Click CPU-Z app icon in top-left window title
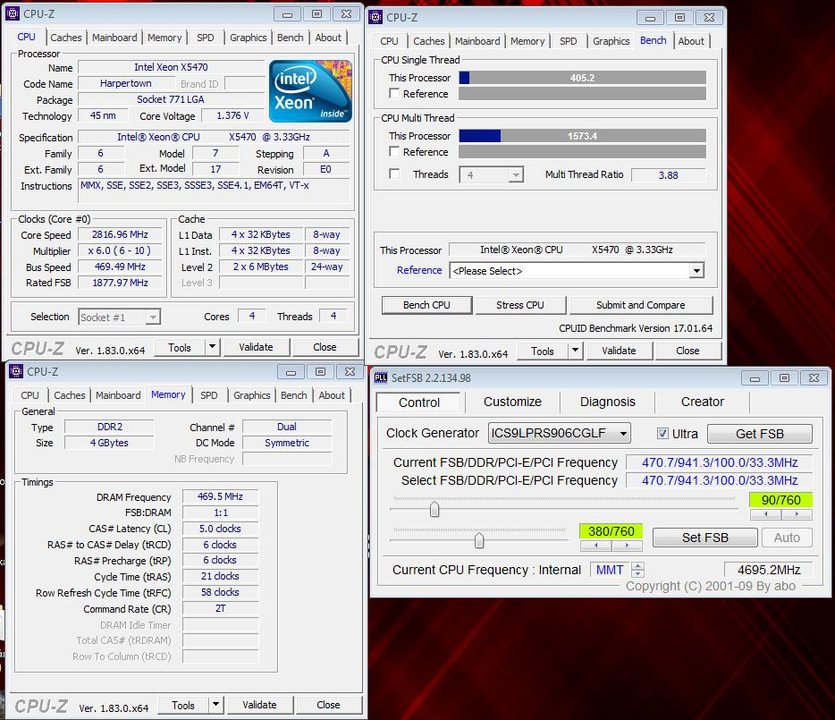835x720 pixels. (13, 14)
